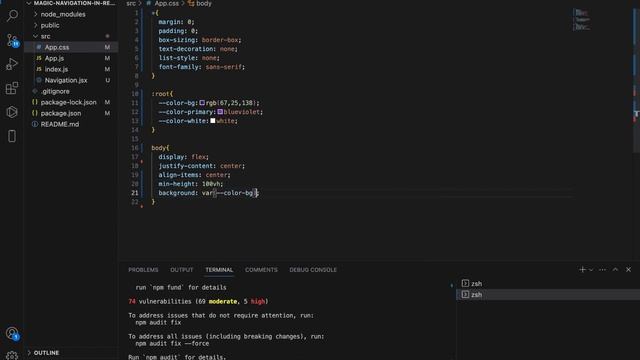Screen dimensions: 640x360
Task: Select the second zsh terminal
Action: [x=548, y=294]
